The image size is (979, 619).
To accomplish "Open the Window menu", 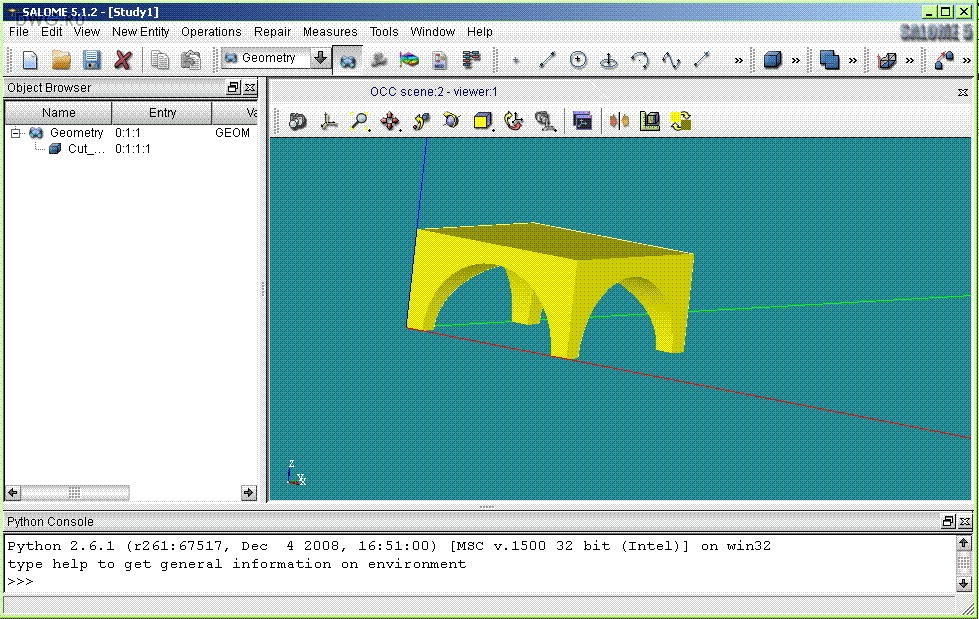I will pyautogui.click(x=432, y=32).
